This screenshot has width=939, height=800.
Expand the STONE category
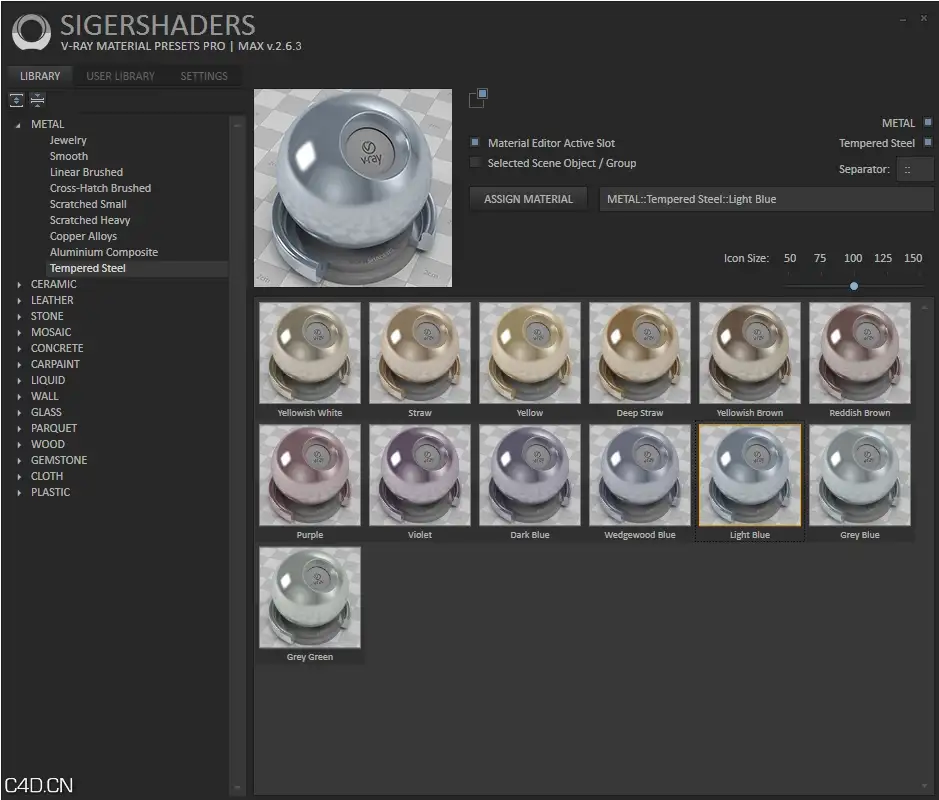click(19, 317)
